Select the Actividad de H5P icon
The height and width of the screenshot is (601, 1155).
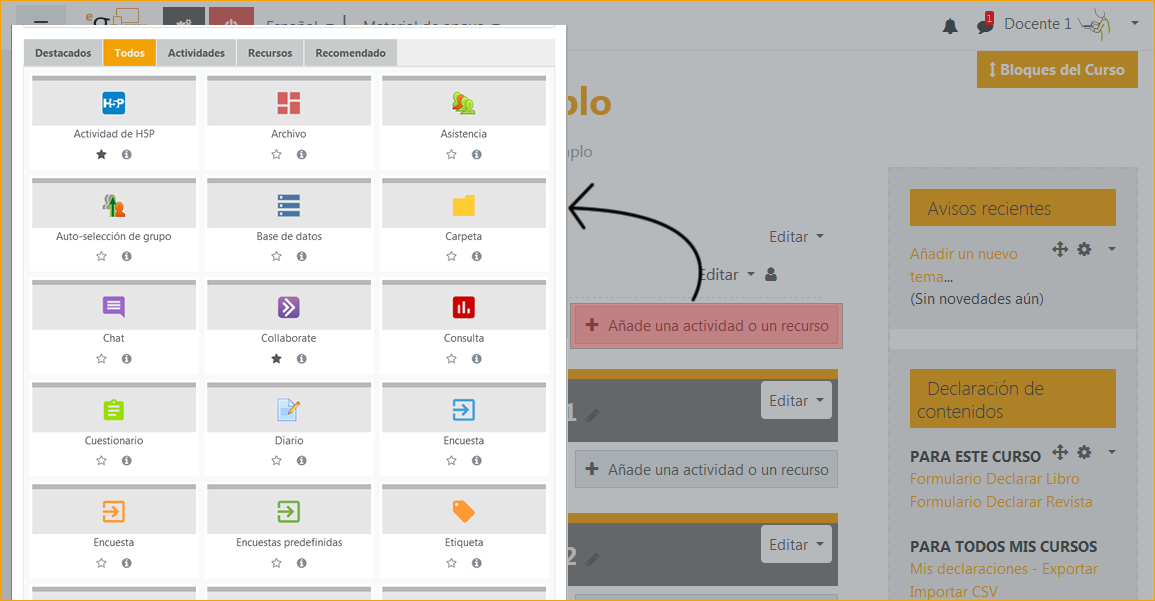coord(114,103)
